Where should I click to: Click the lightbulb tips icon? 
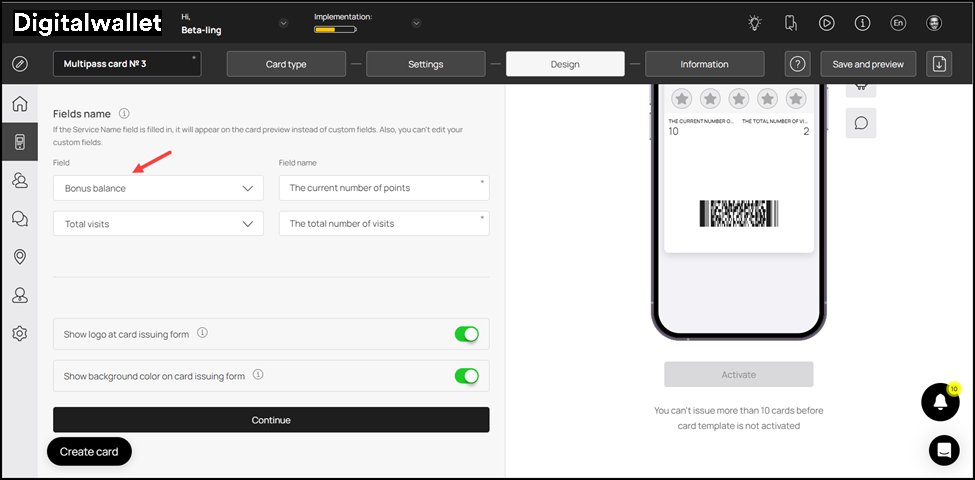coord(755,24)
